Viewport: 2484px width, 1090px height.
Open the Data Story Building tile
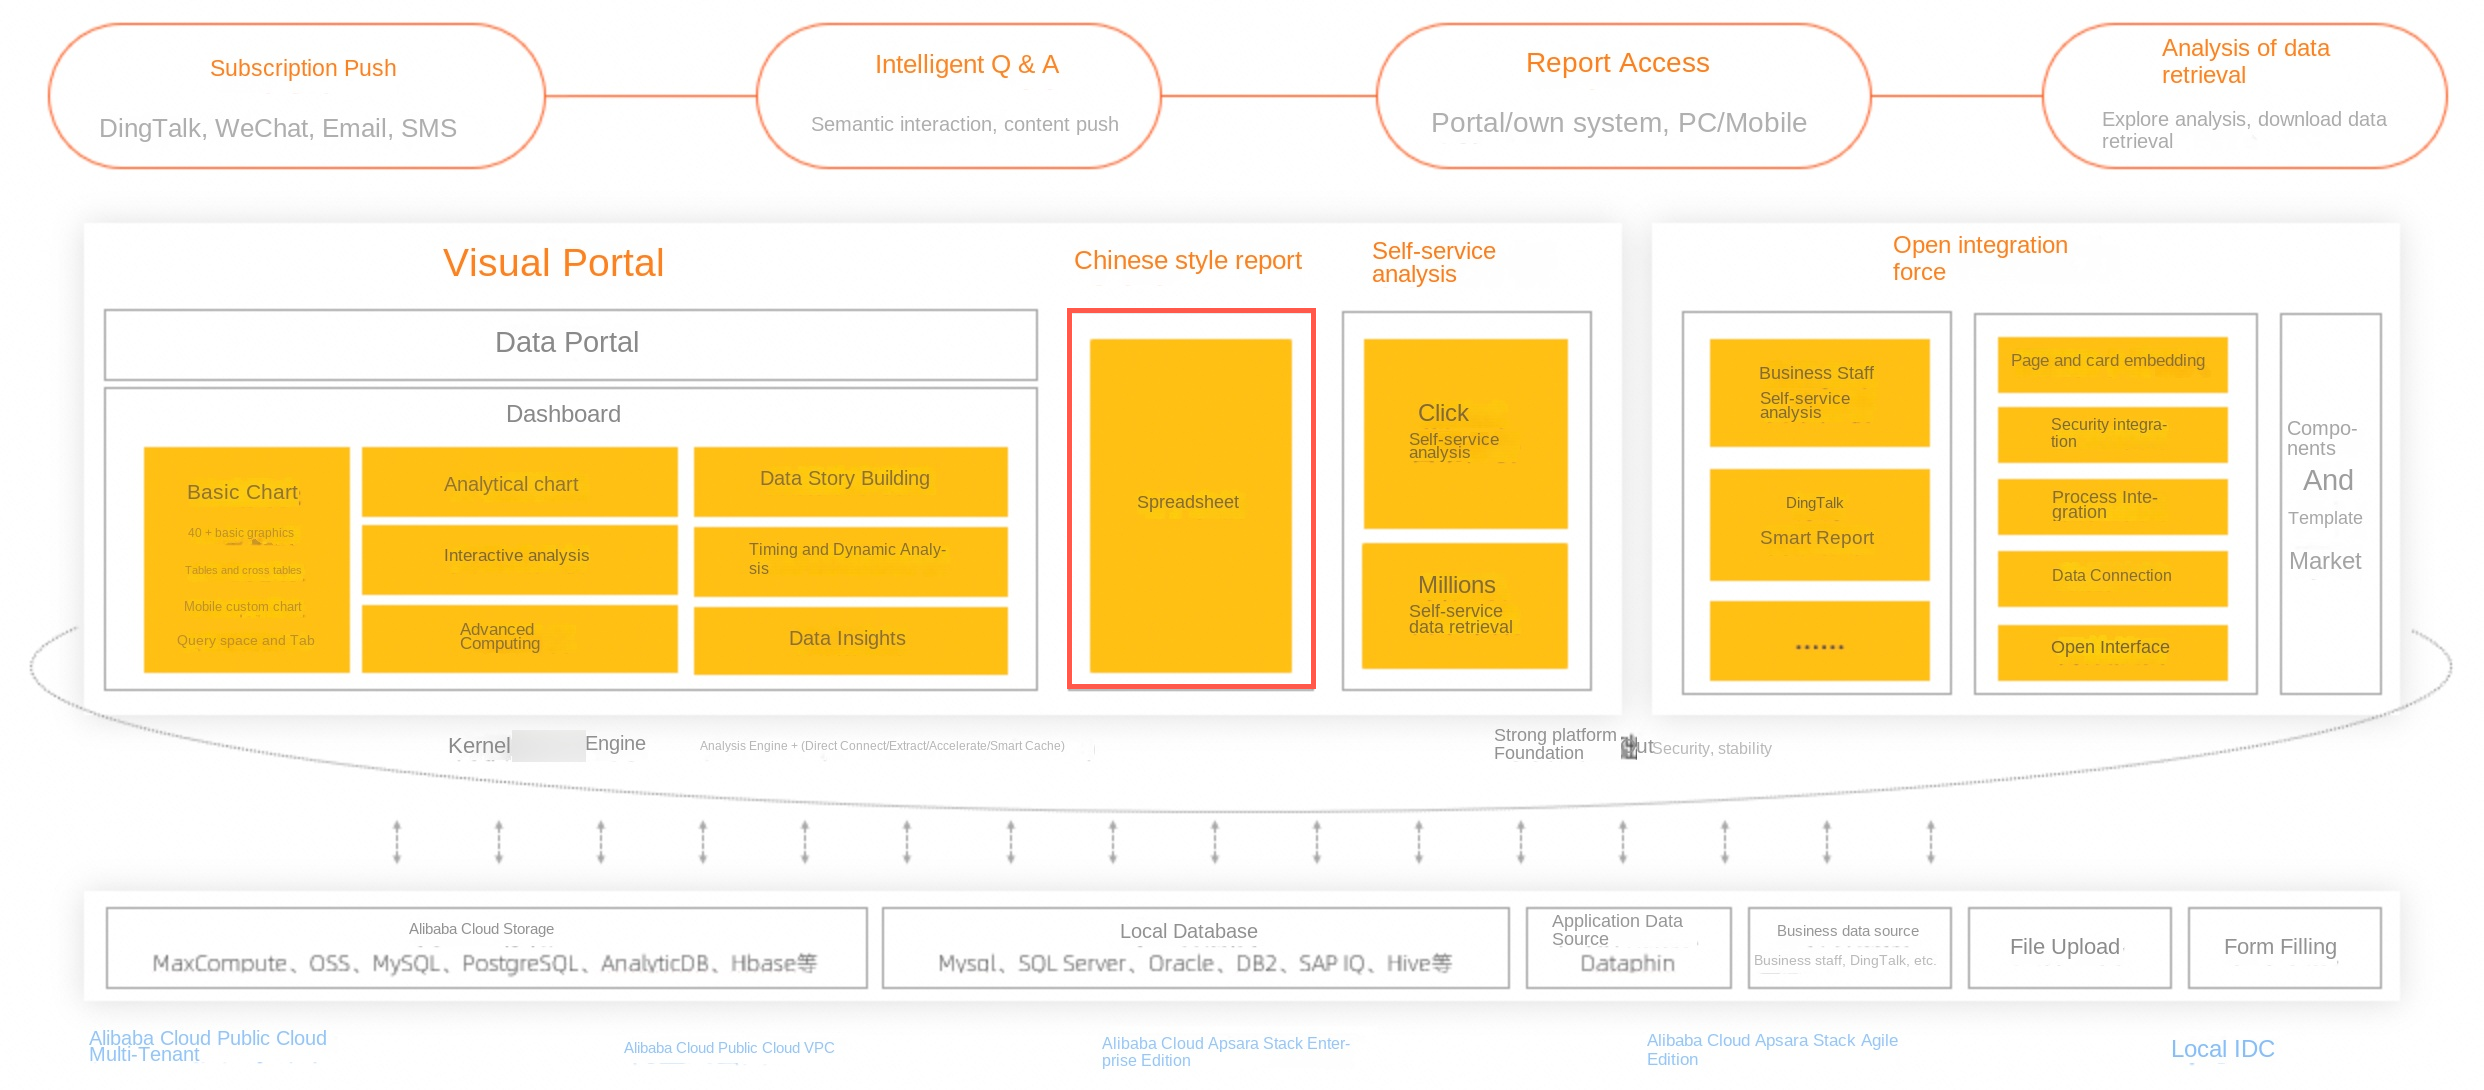(849, 480)
